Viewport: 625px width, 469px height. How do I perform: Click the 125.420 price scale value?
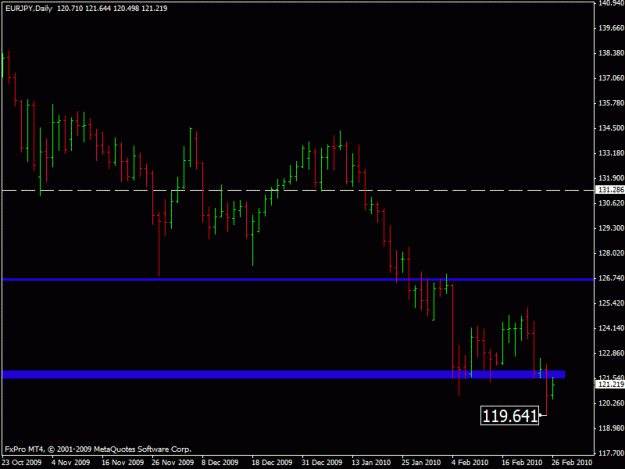[x=611, y=303]
